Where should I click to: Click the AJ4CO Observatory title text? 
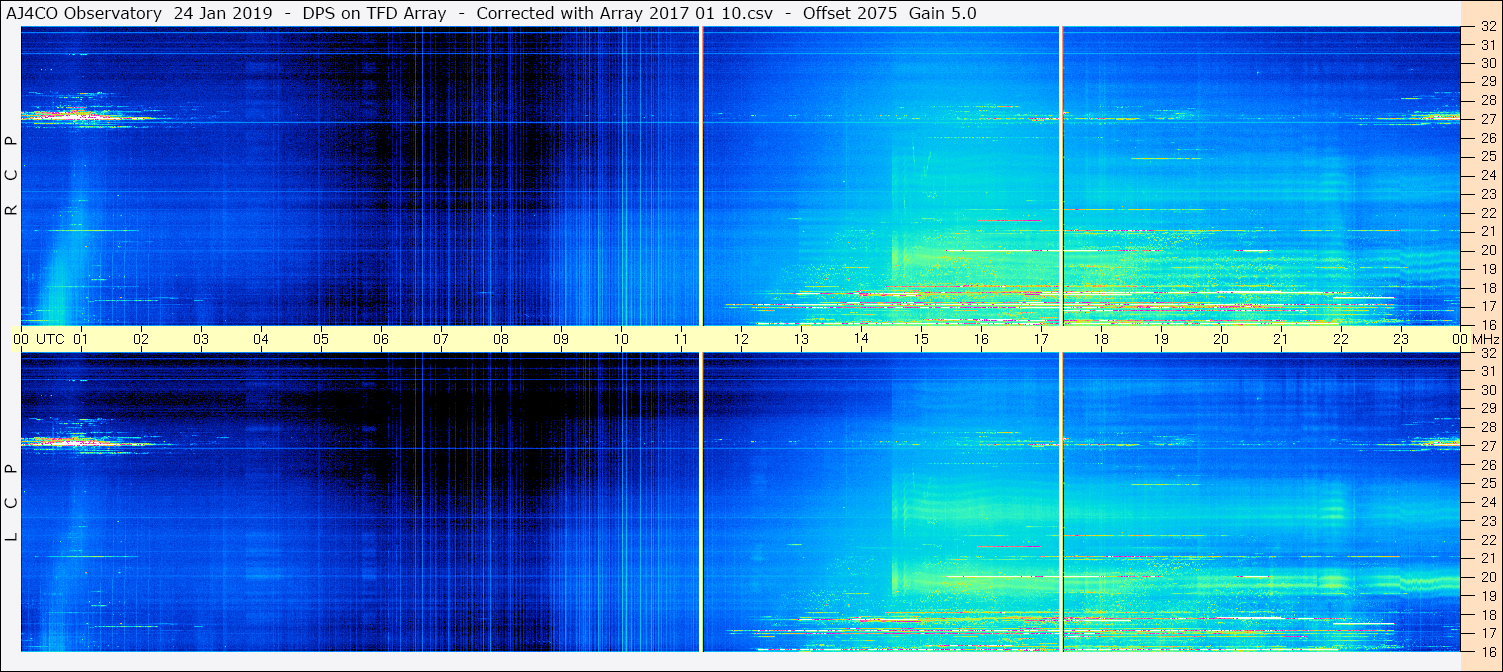[x=85, y=13]
